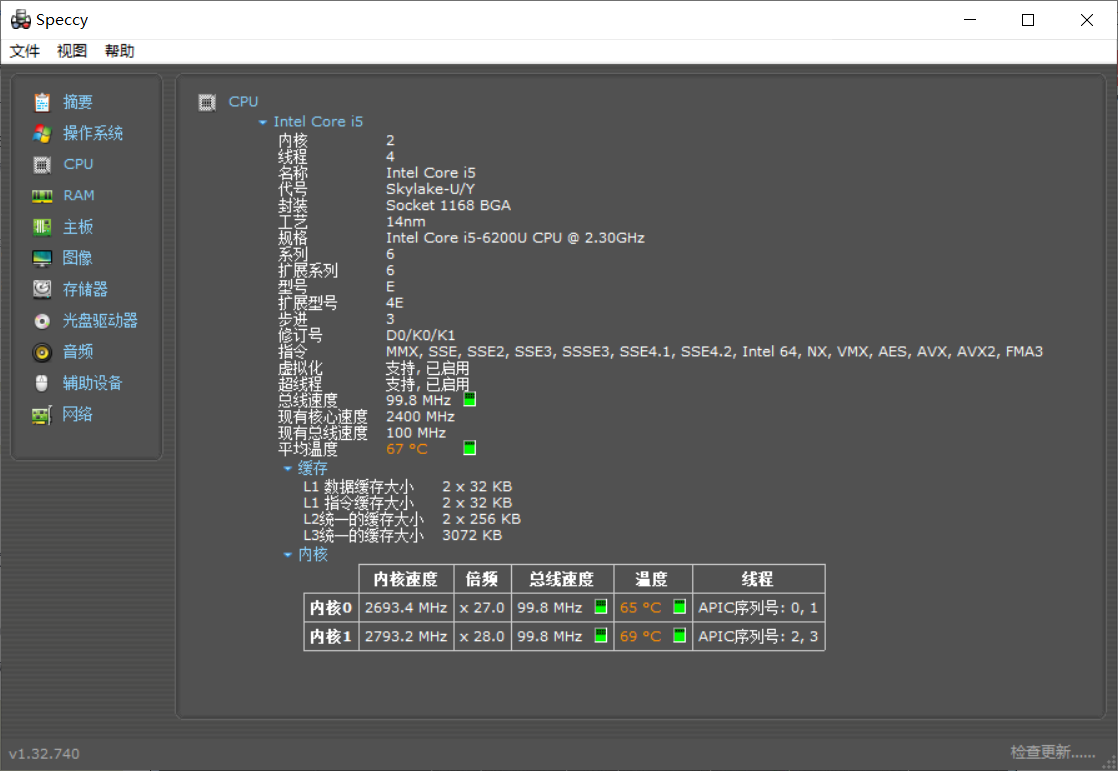1118x771 pixels.
Task: Click the 2693.4 MHz core speed cell
Action: point(406,608)
